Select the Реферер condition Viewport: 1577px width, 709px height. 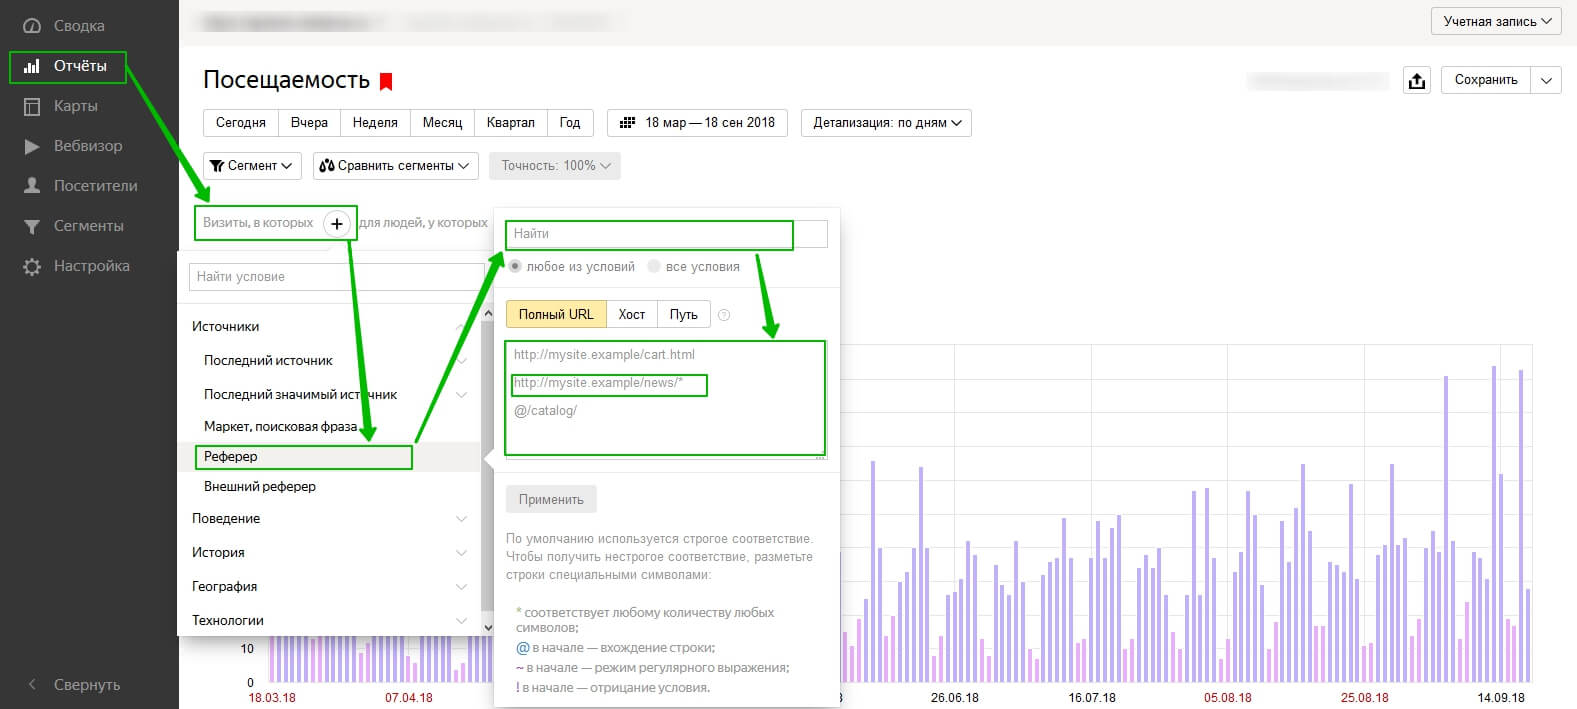(329, 457)
